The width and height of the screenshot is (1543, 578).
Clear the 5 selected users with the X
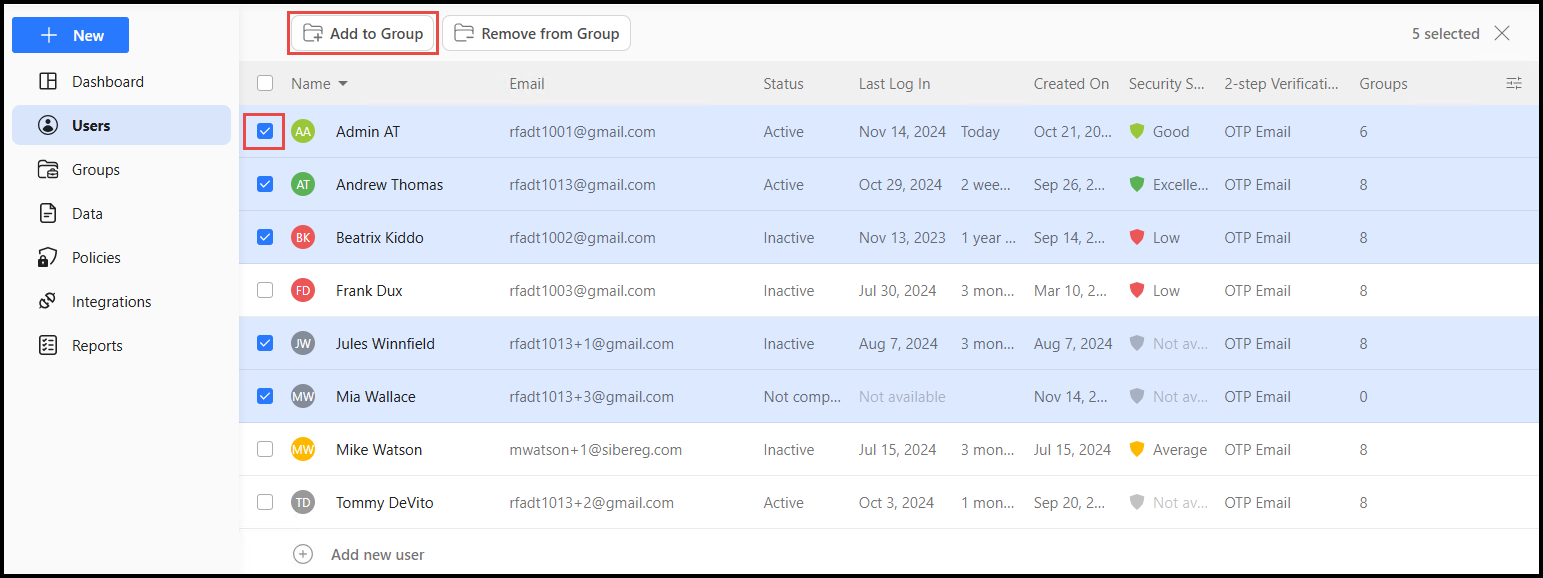point(1502,33)
